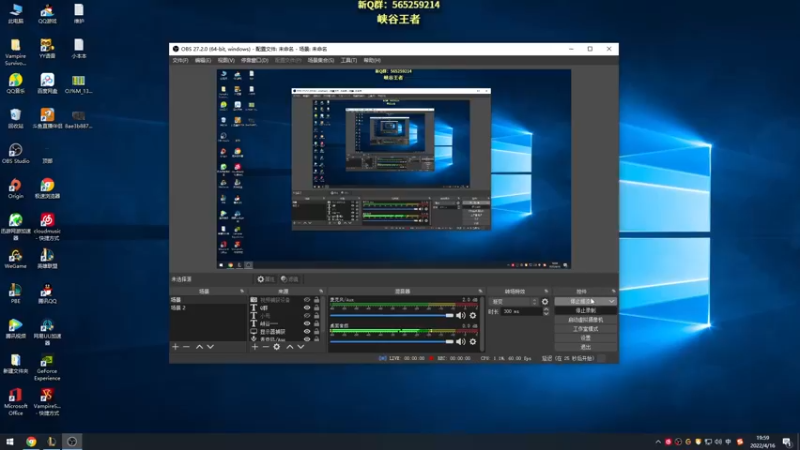Image resolution: width=800 pixels, height=450 pixels.
Task: Open the Windows notification center icon
Action: [x=787, y=442]
